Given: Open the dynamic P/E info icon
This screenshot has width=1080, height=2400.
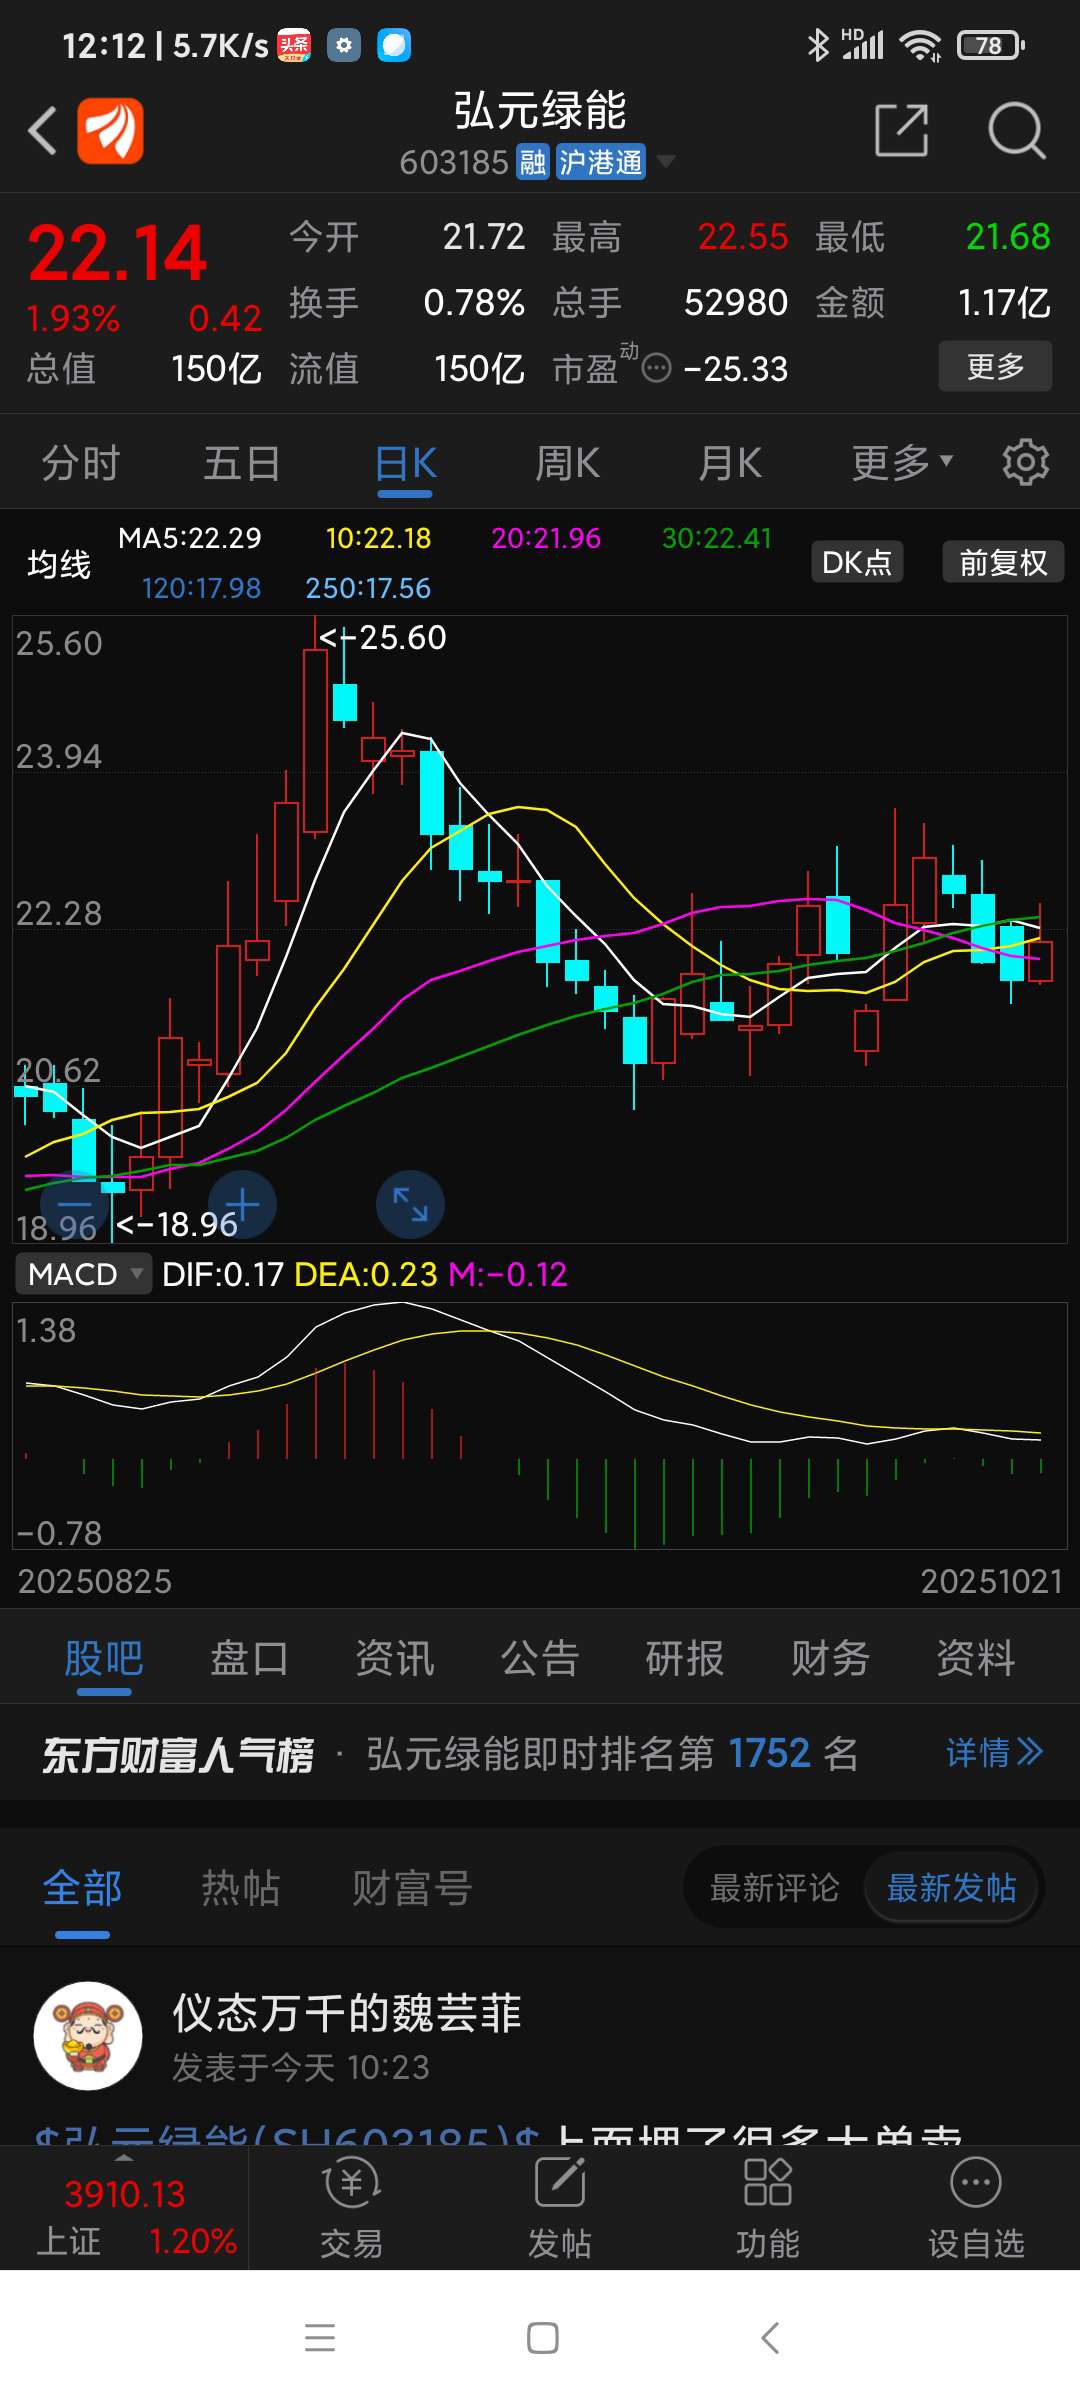Looking at the screenshot, I should 656,369.
